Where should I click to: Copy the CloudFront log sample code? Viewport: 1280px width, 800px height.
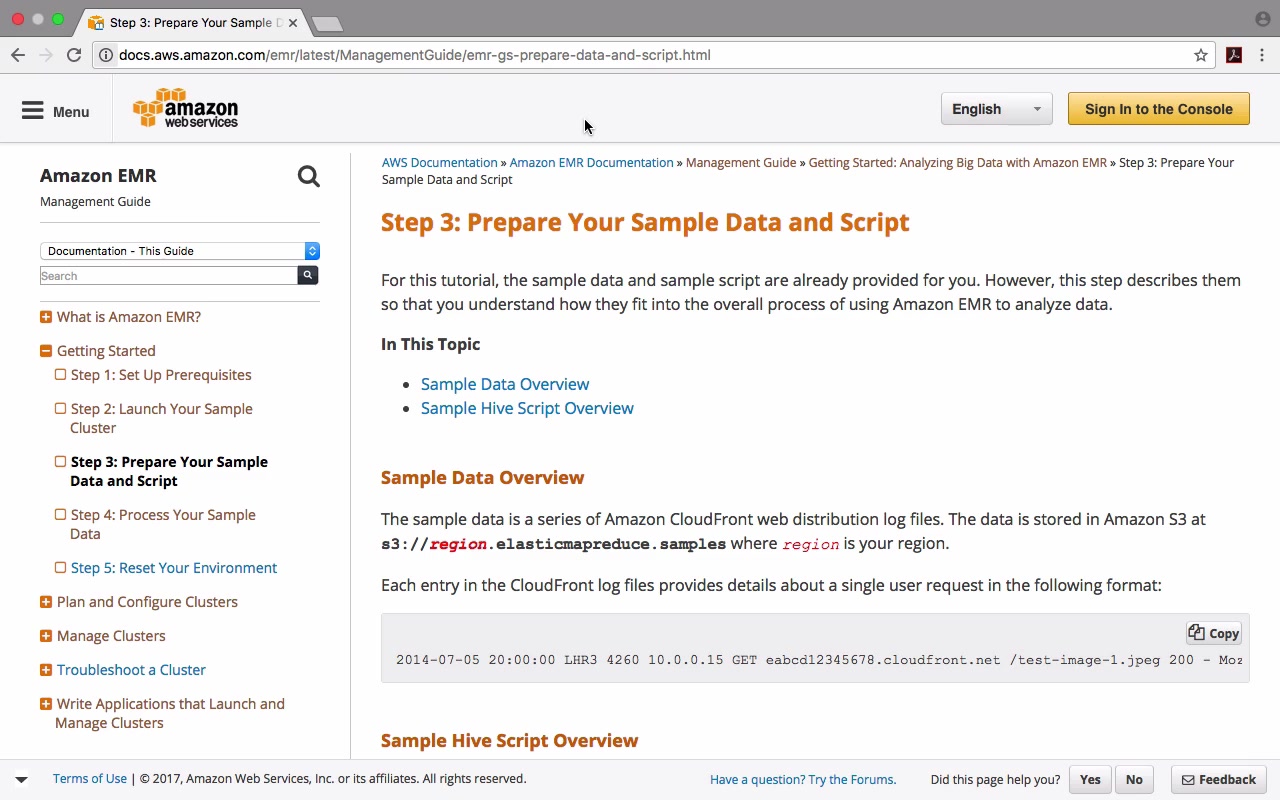(x=1214, y=633)
